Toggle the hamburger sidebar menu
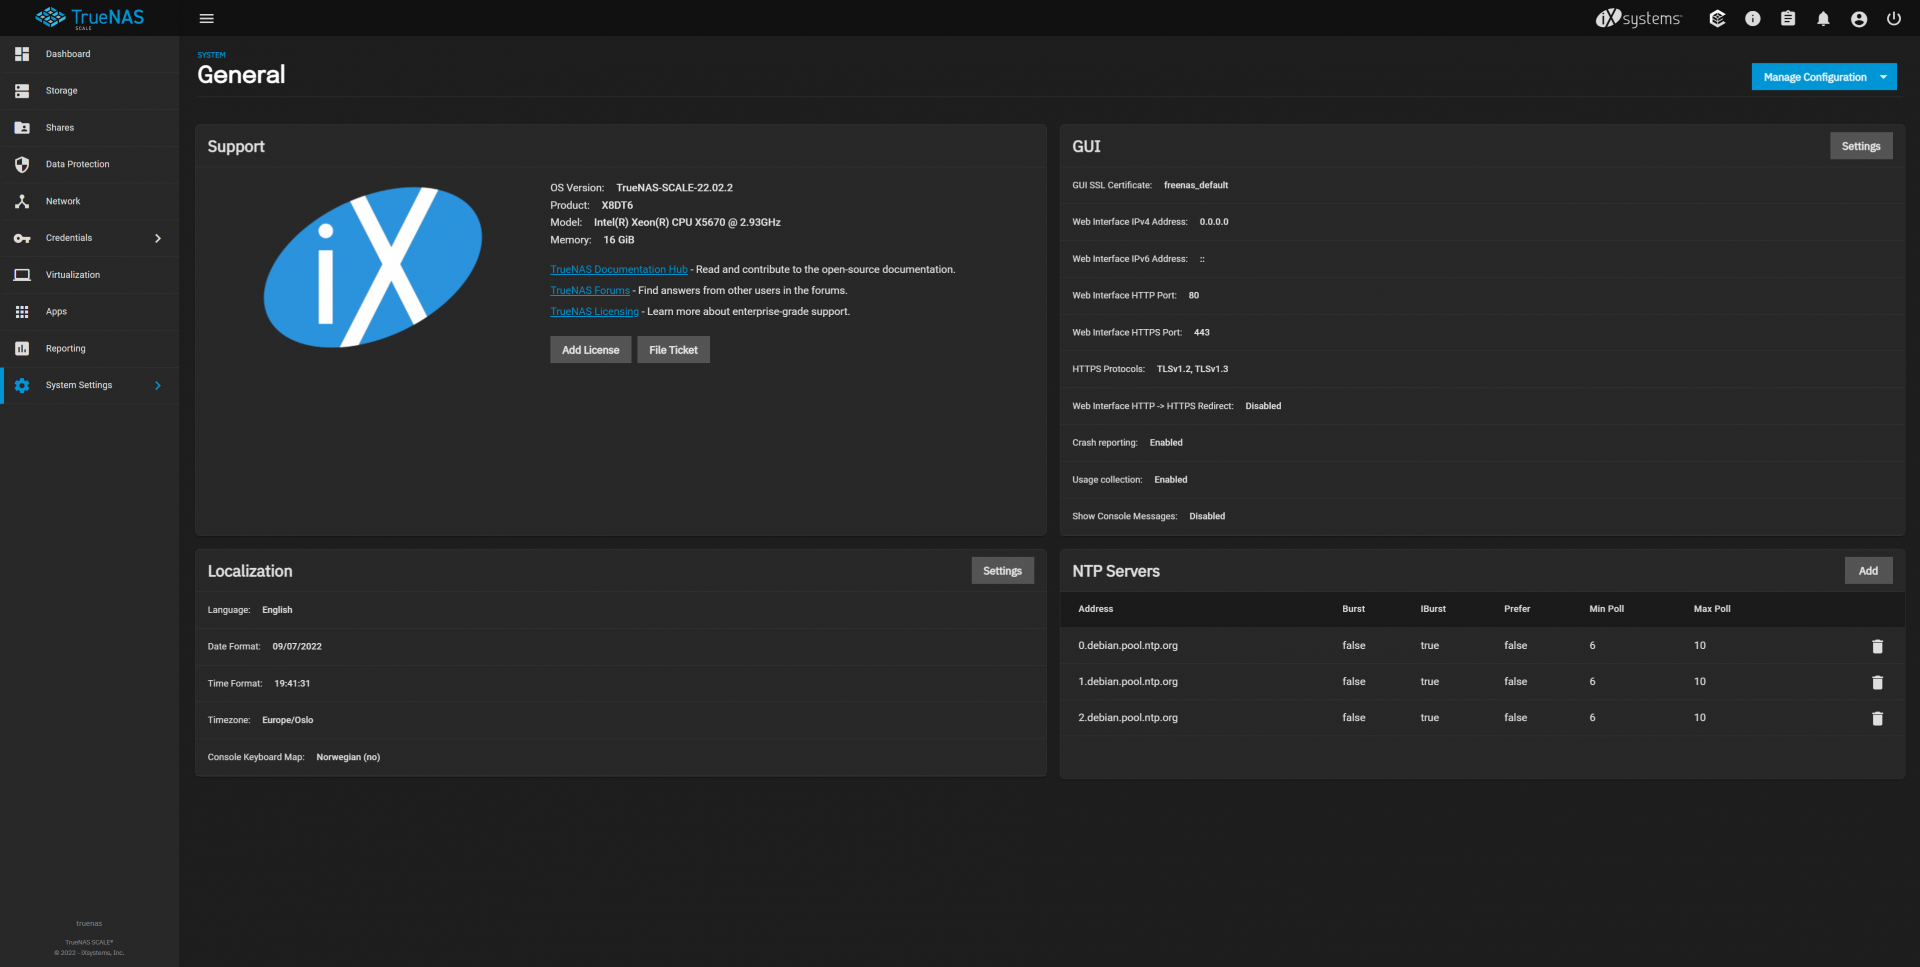 pos(207,18)
